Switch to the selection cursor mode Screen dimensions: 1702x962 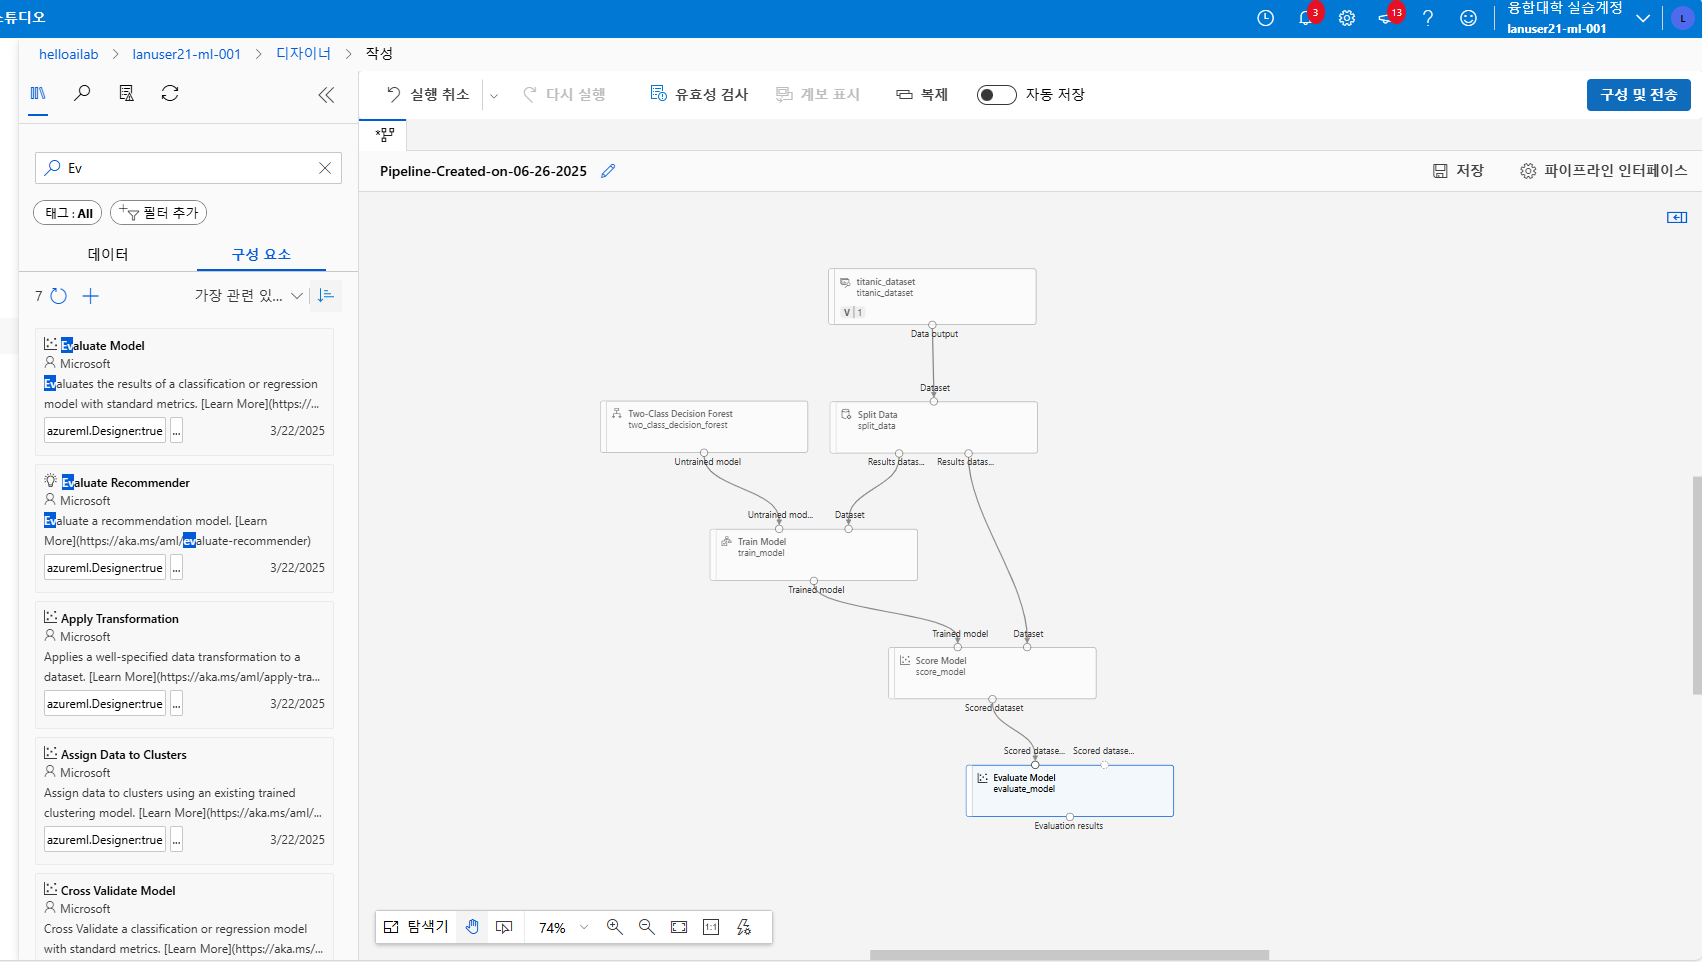[x=504, y=927]
